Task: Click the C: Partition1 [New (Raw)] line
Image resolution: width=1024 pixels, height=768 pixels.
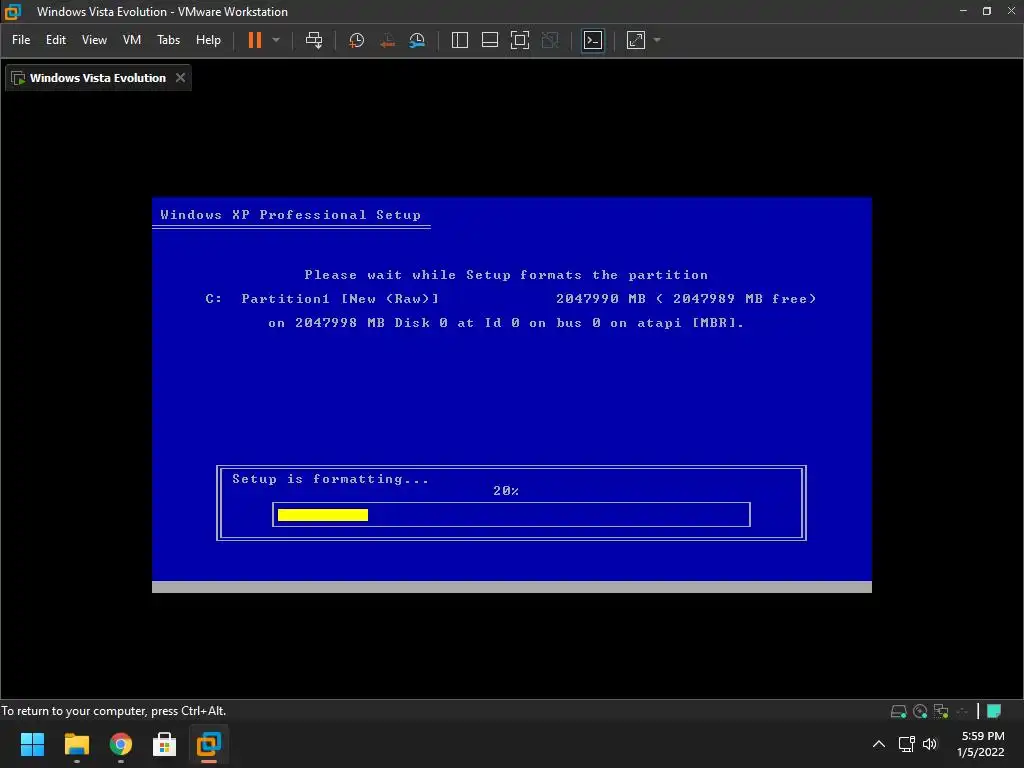Action: pos(511,298)
